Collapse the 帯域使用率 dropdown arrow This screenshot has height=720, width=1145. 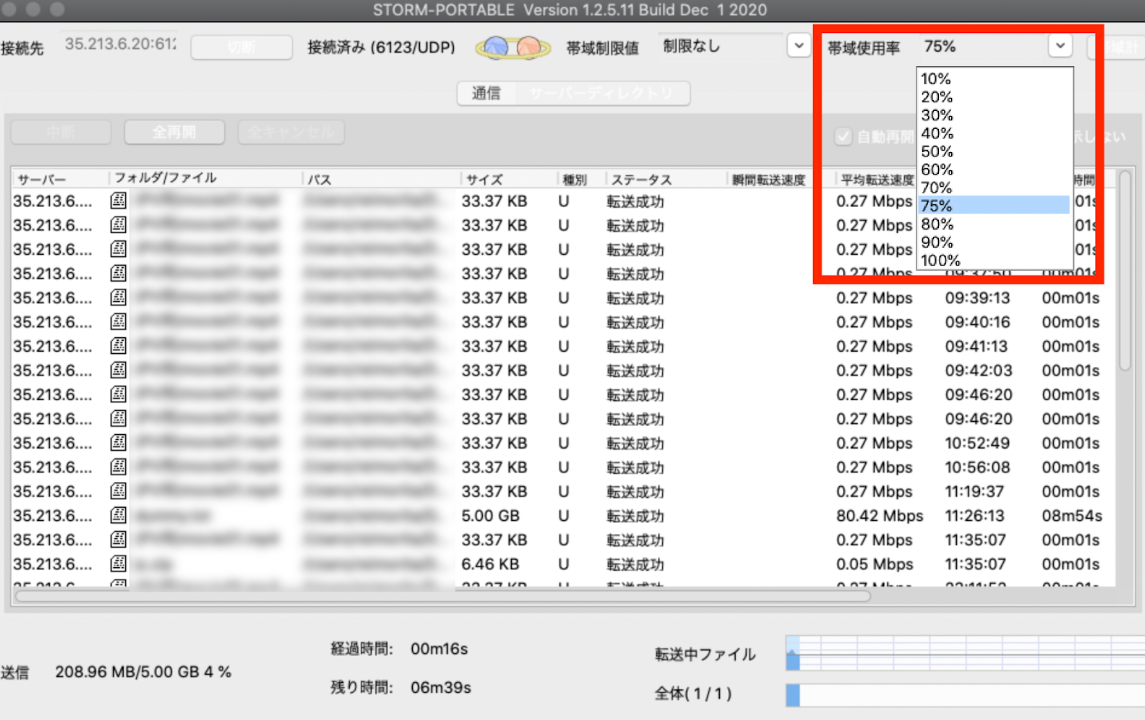pyautogui.click(x=1060, y=46)
